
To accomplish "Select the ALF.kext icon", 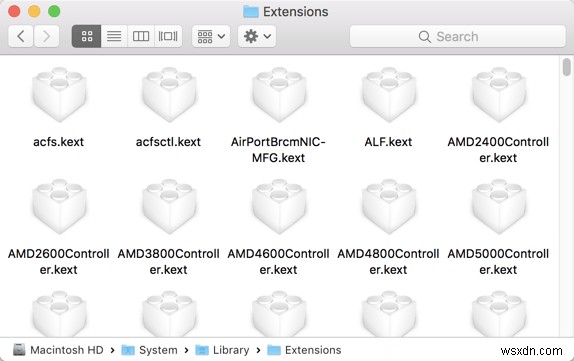I will (x=388, y=94).
